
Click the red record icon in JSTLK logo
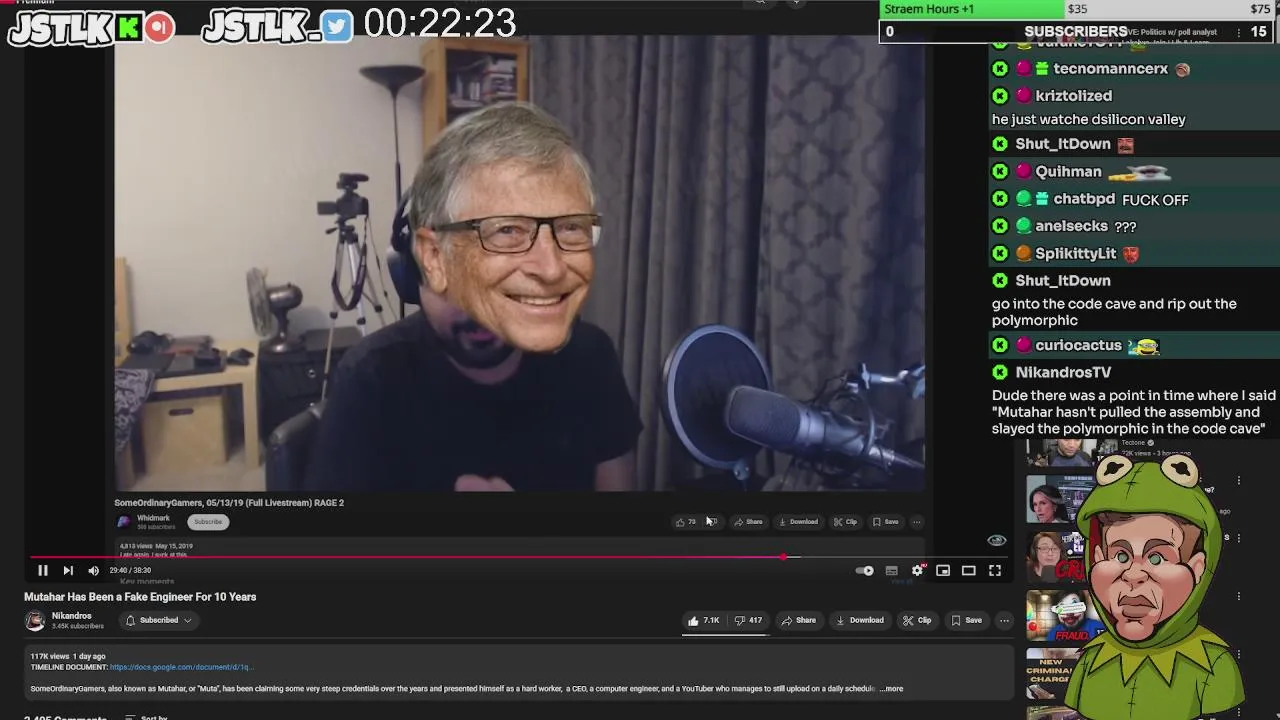pos(159,27)
